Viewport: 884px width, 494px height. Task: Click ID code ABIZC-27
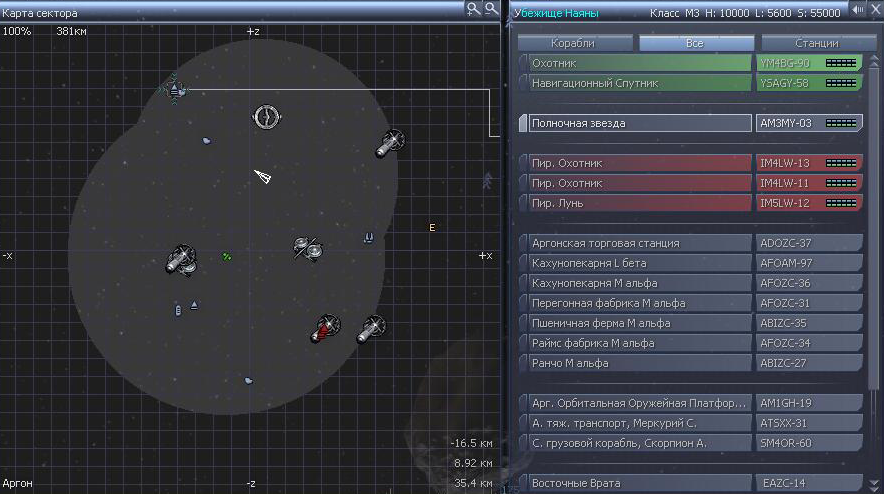[783, 364]
